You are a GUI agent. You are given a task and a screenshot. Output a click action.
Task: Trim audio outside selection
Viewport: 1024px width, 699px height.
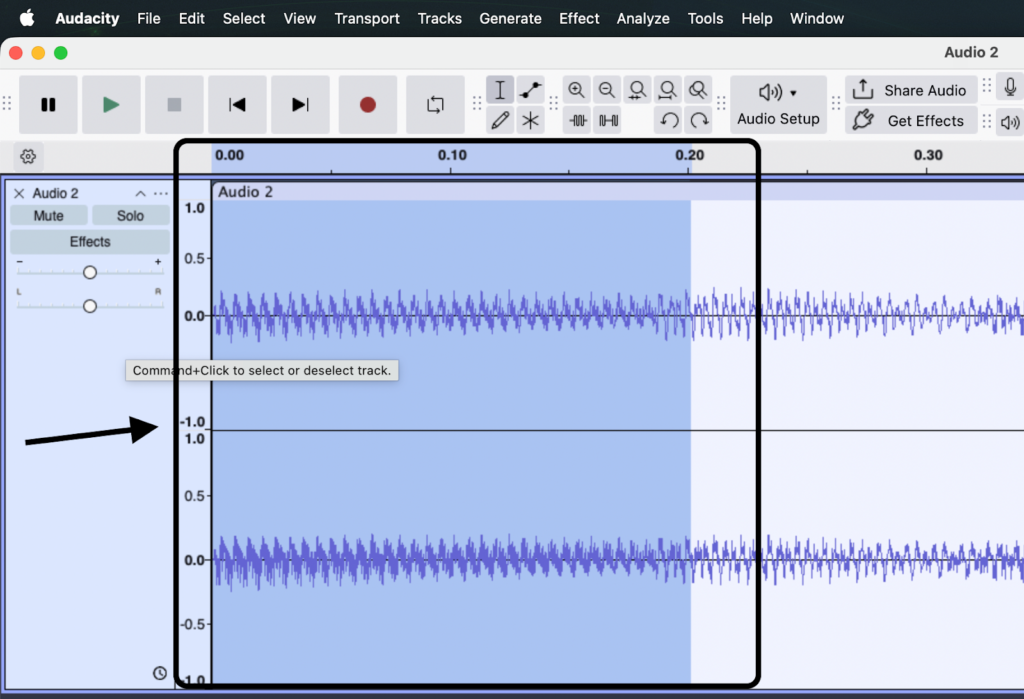click(x=578, y=121)
